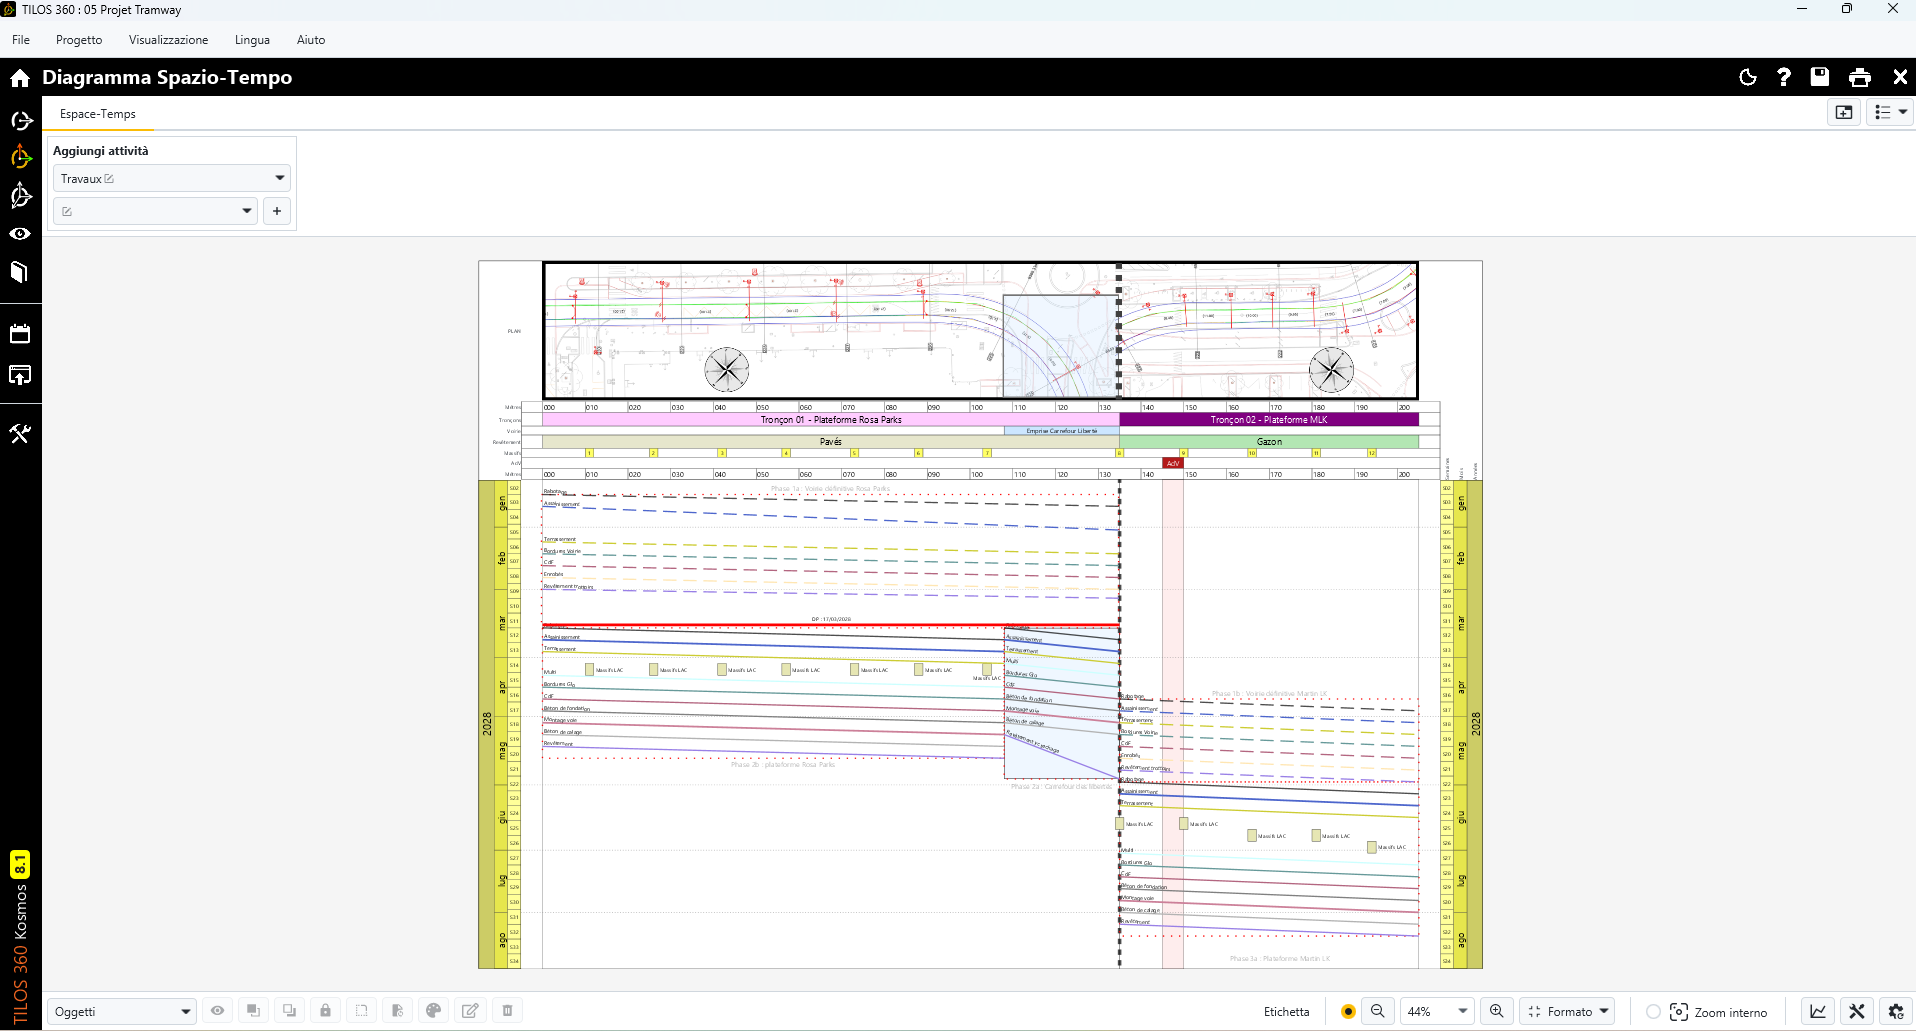The height and width of the screenshot is (1031, 1916).
Task: Print the diagram with the printer icon
Action: pyautogui.click(x=1860, y=77)
